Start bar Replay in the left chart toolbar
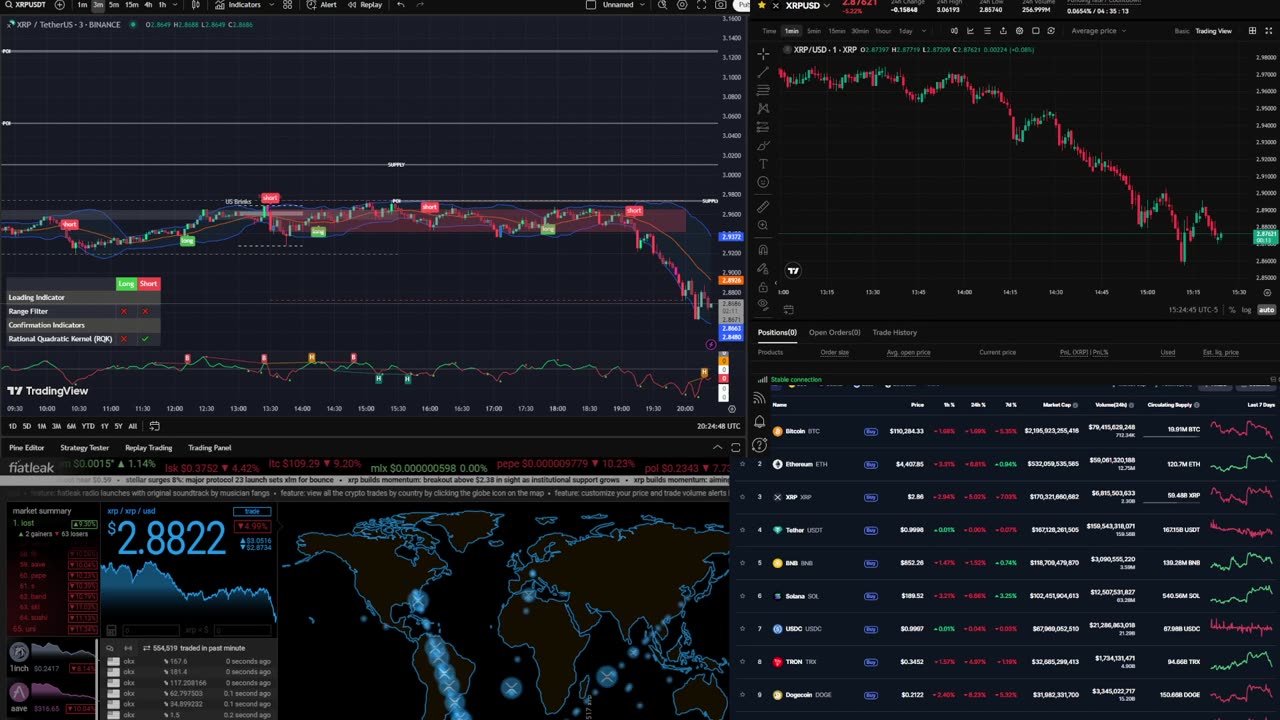Screen dimensions: 1280x720 pyautogui.click(x=365, y=5)
